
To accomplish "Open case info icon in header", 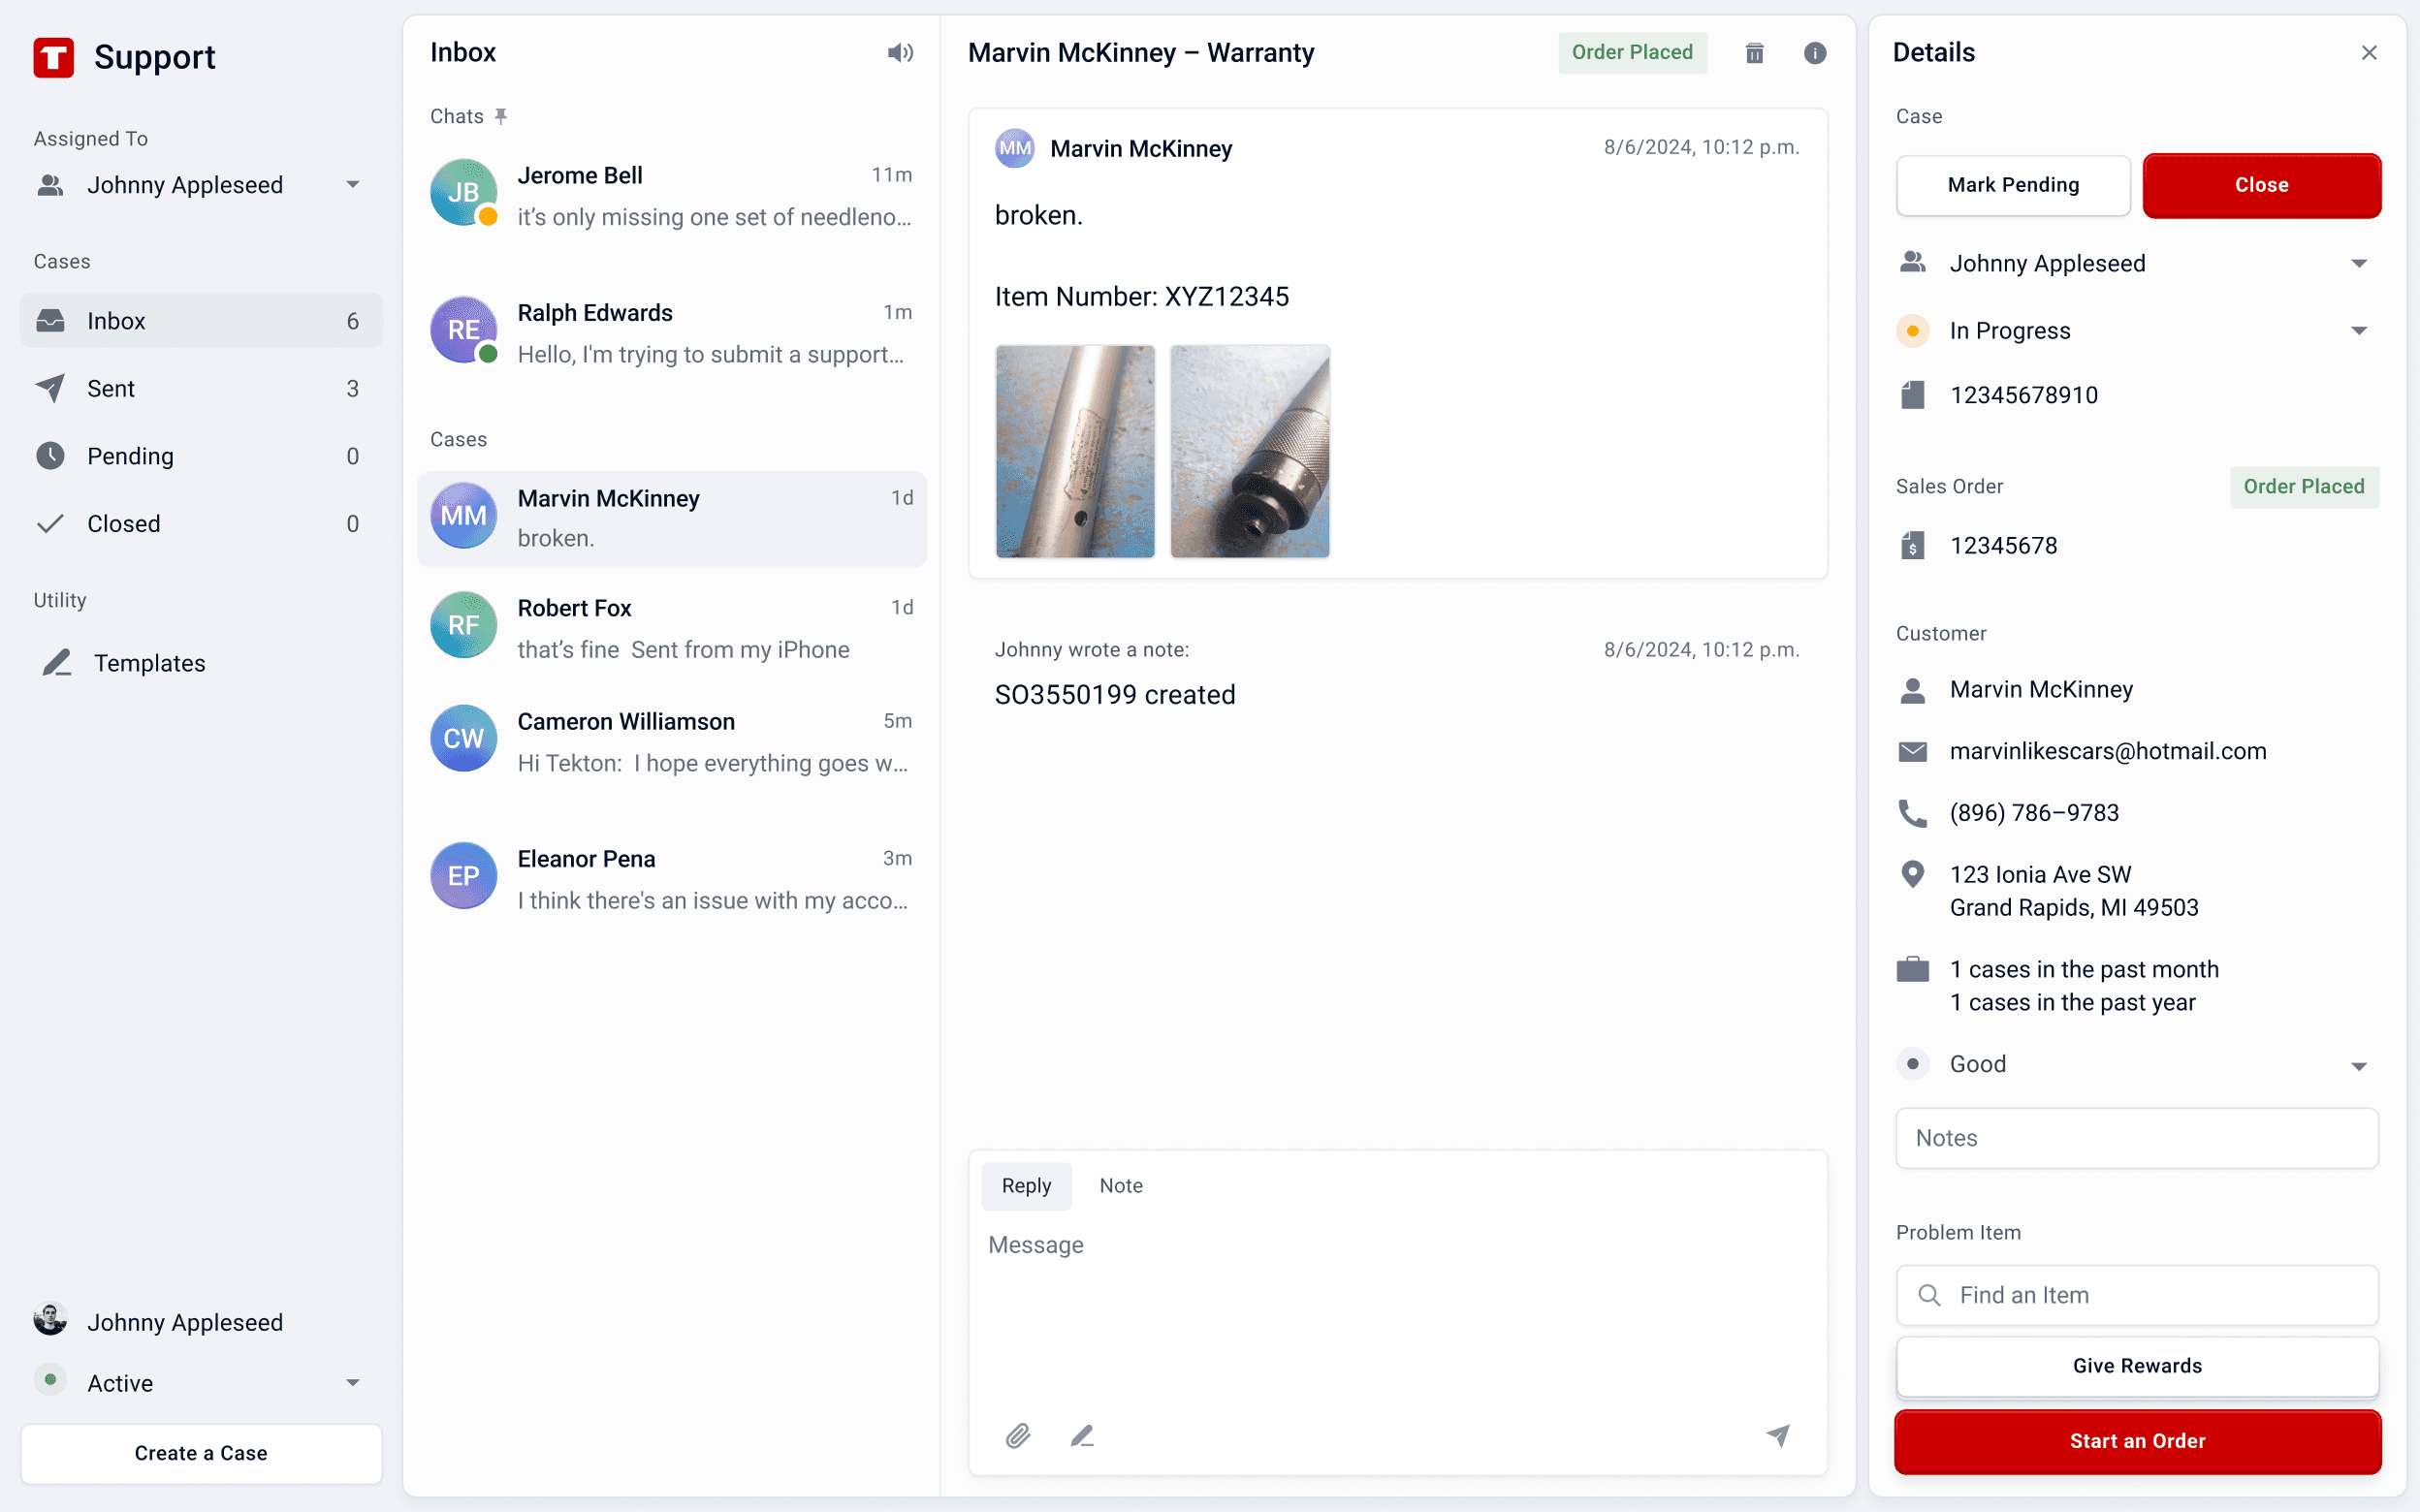I will coord(1815,53).
